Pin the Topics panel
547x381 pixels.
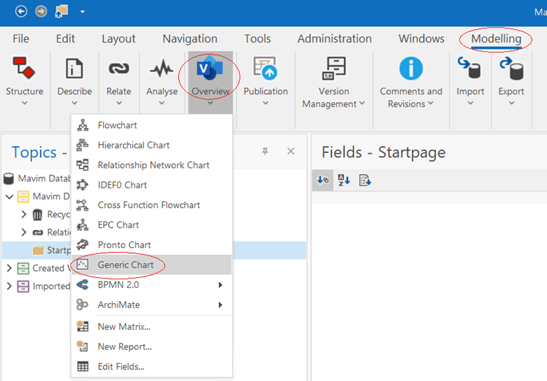click(x=265, y=151)
